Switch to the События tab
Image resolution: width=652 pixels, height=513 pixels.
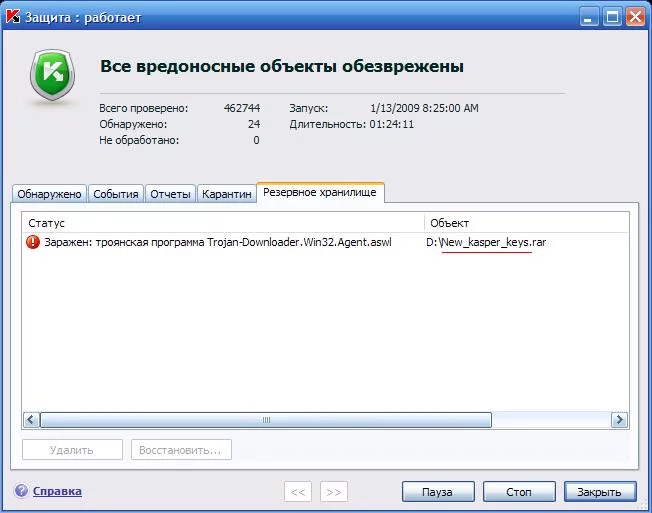point(116,194)
